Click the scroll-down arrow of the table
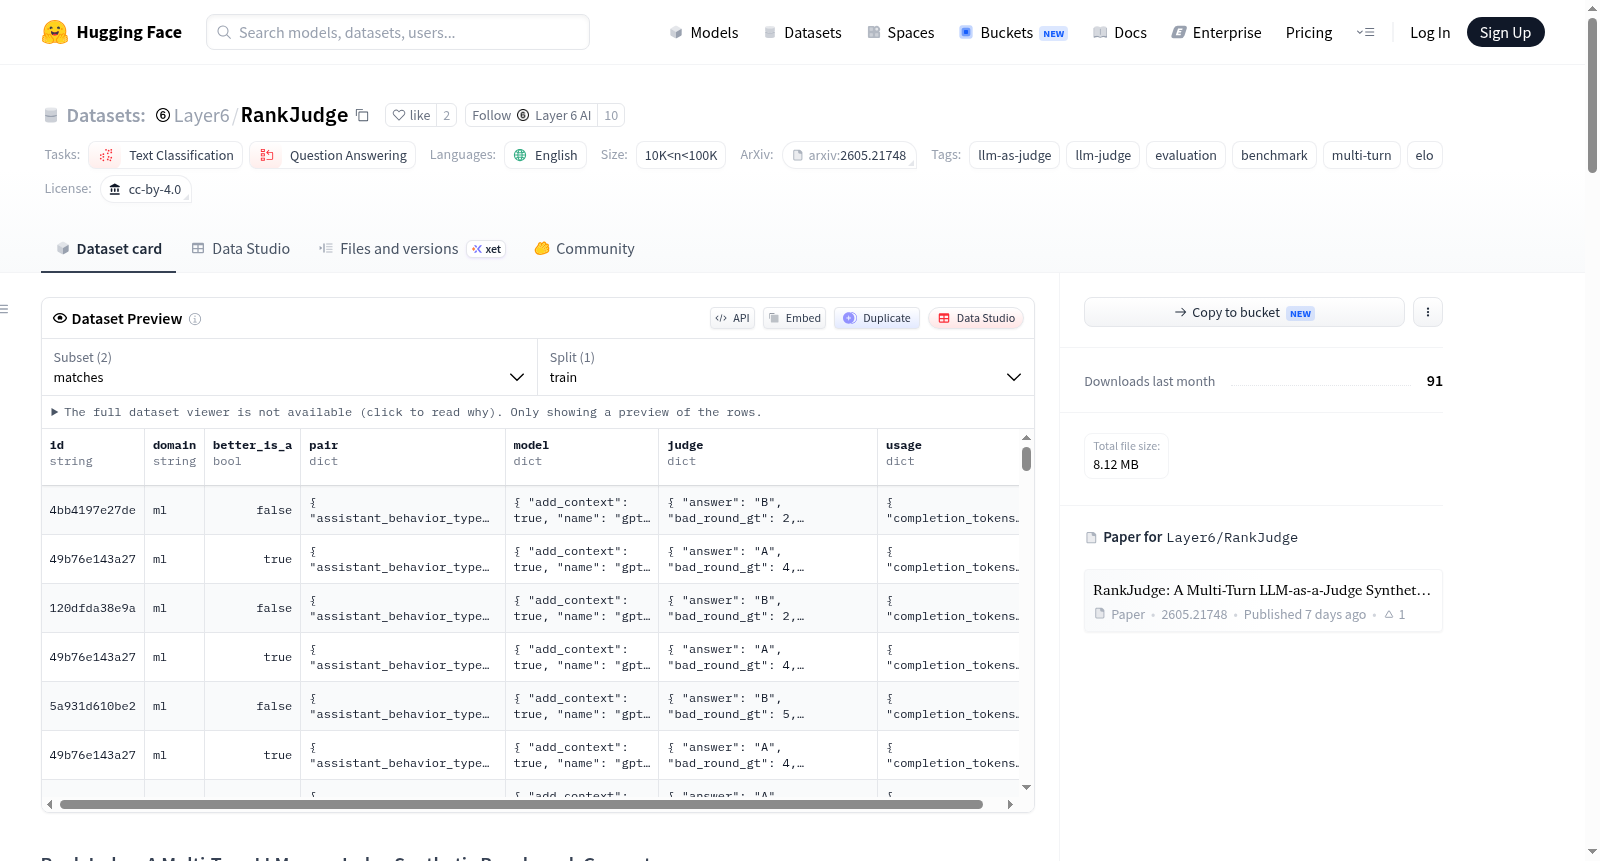The width and height of the screenshot is (1600, 861). click(x=1026, y=788)
